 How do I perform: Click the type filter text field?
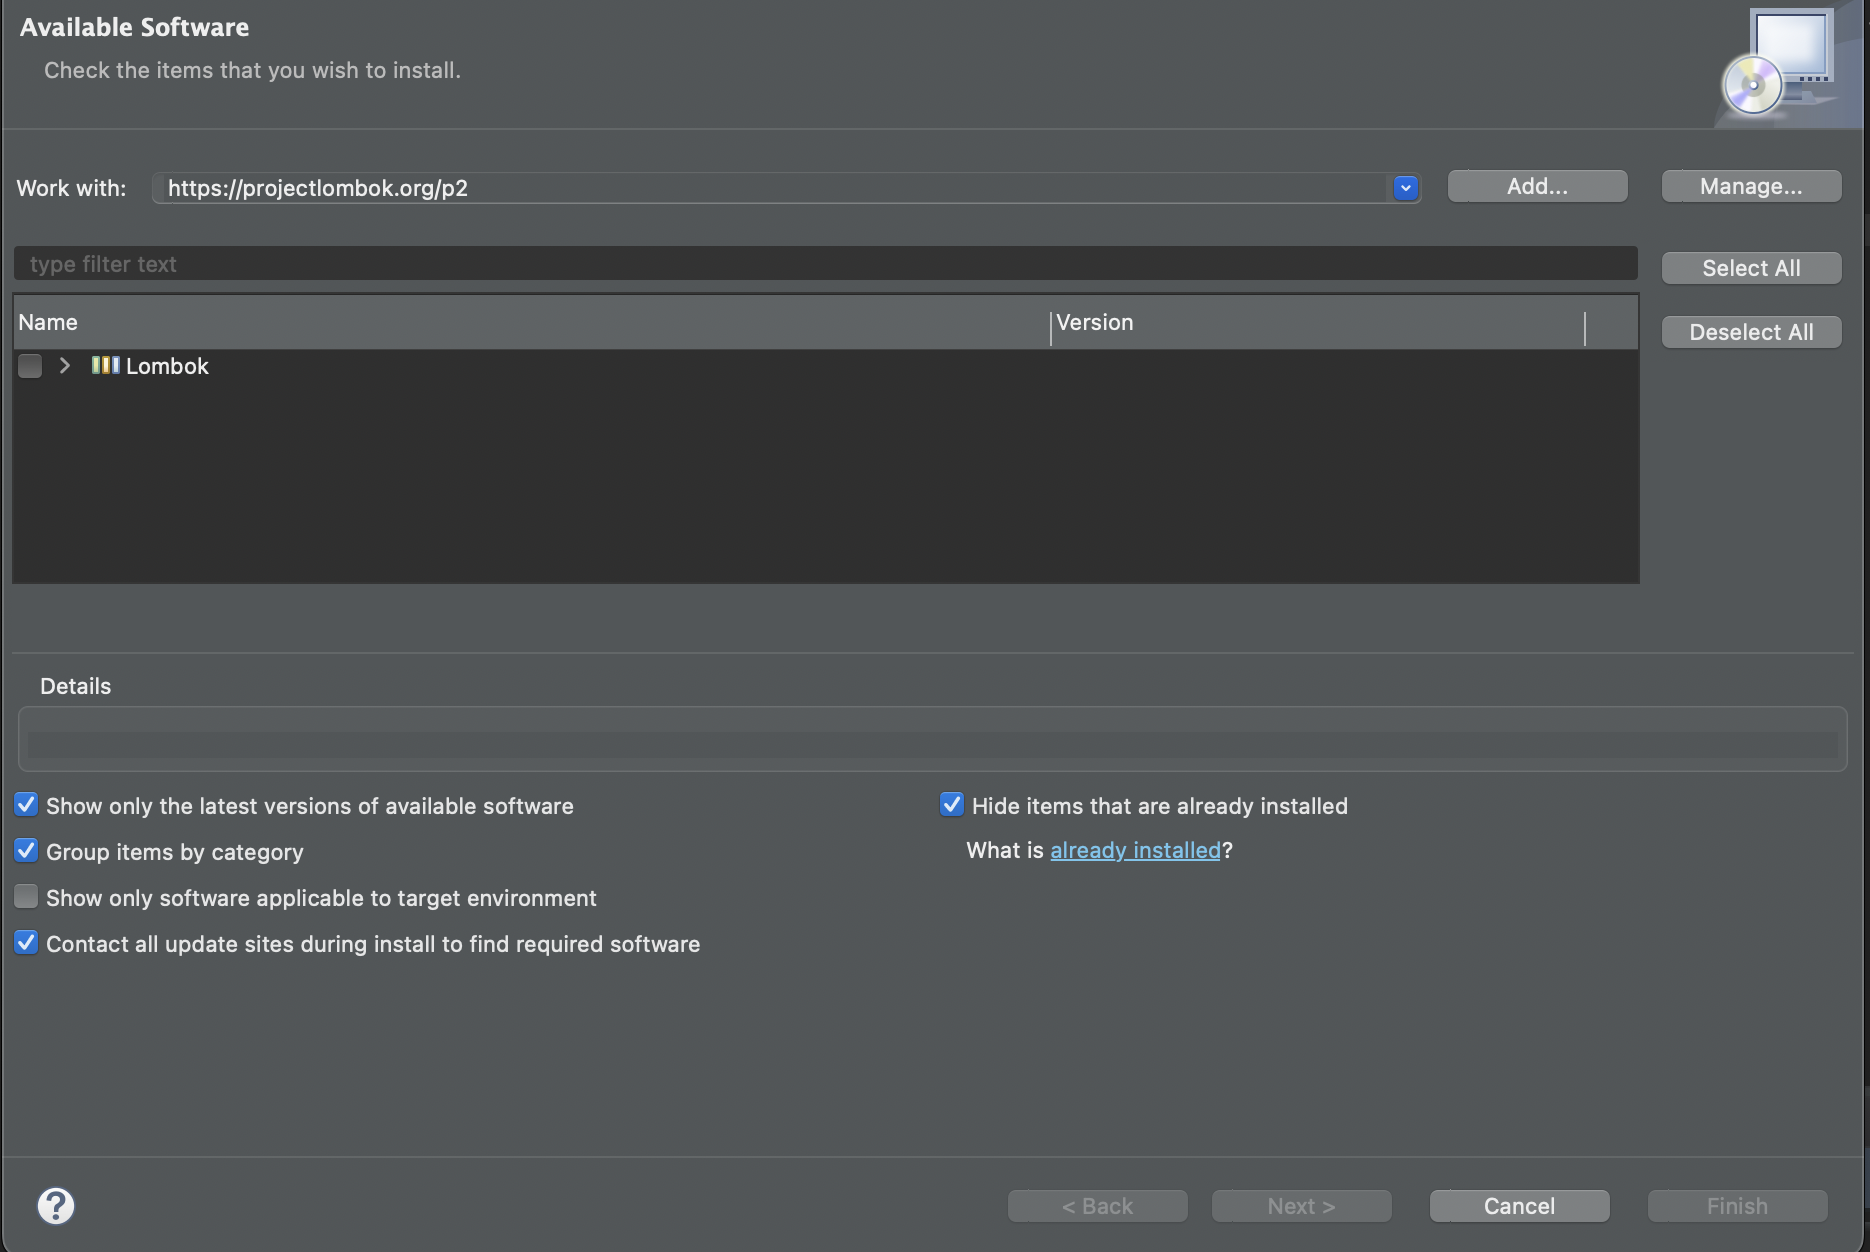pos(825,264)
